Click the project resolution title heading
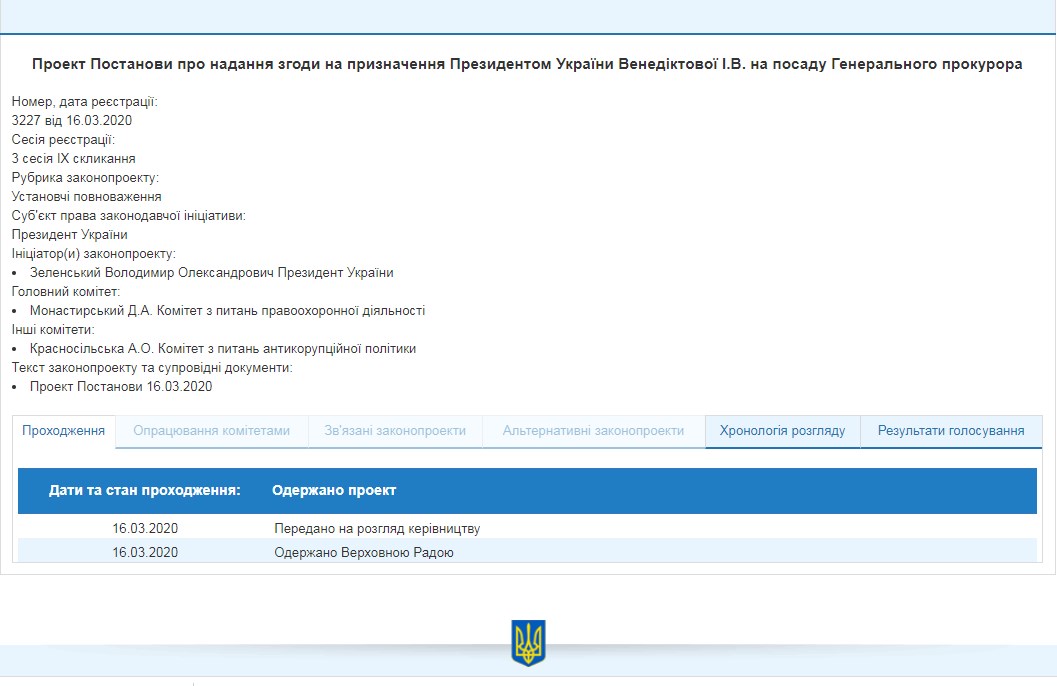This screenshot has width=1057, height=686. [x=527, y=64]
